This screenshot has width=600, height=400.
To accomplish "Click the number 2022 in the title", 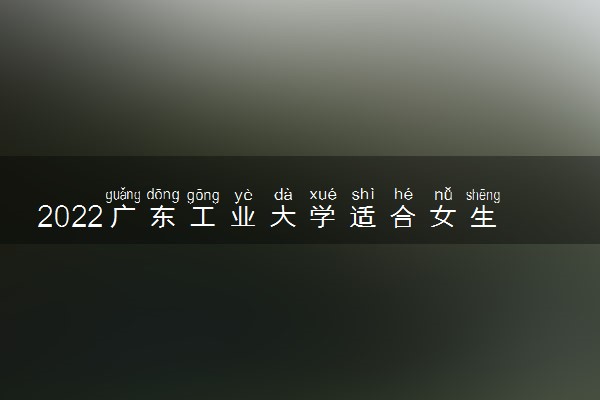I will click(x=70, y=217).
